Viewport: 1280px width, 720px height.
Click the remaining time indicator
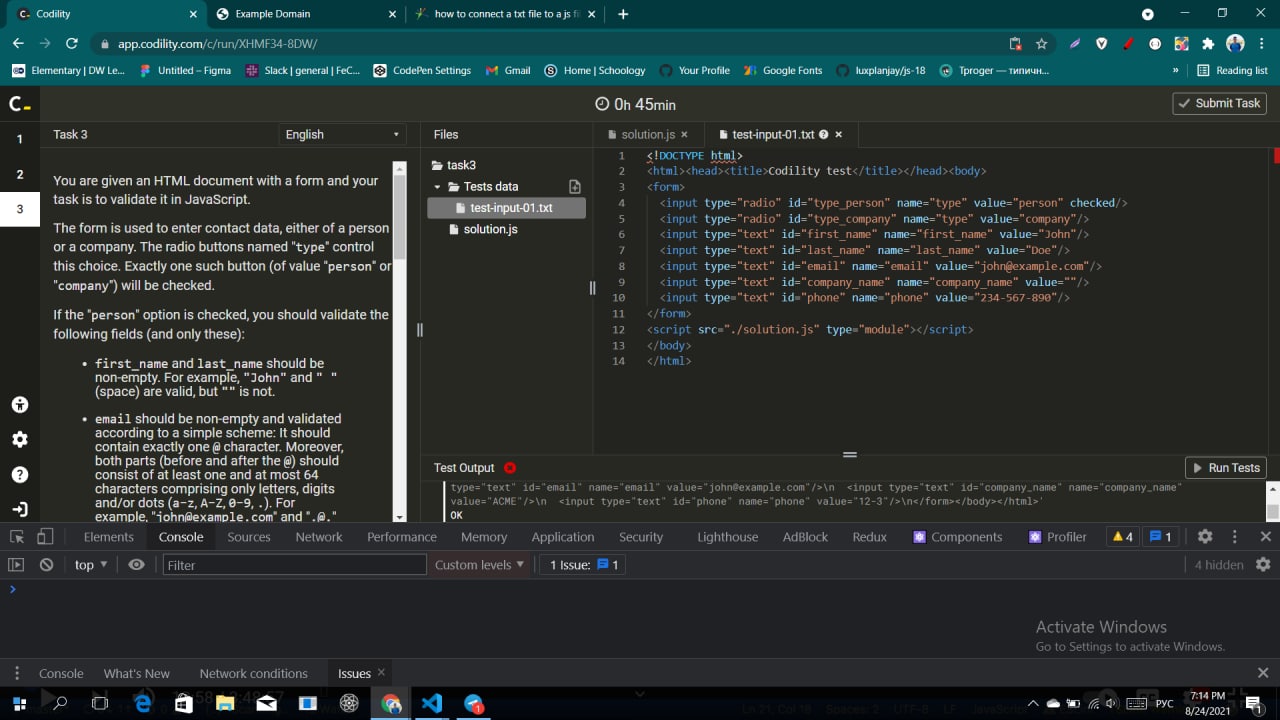coord(636,104)
